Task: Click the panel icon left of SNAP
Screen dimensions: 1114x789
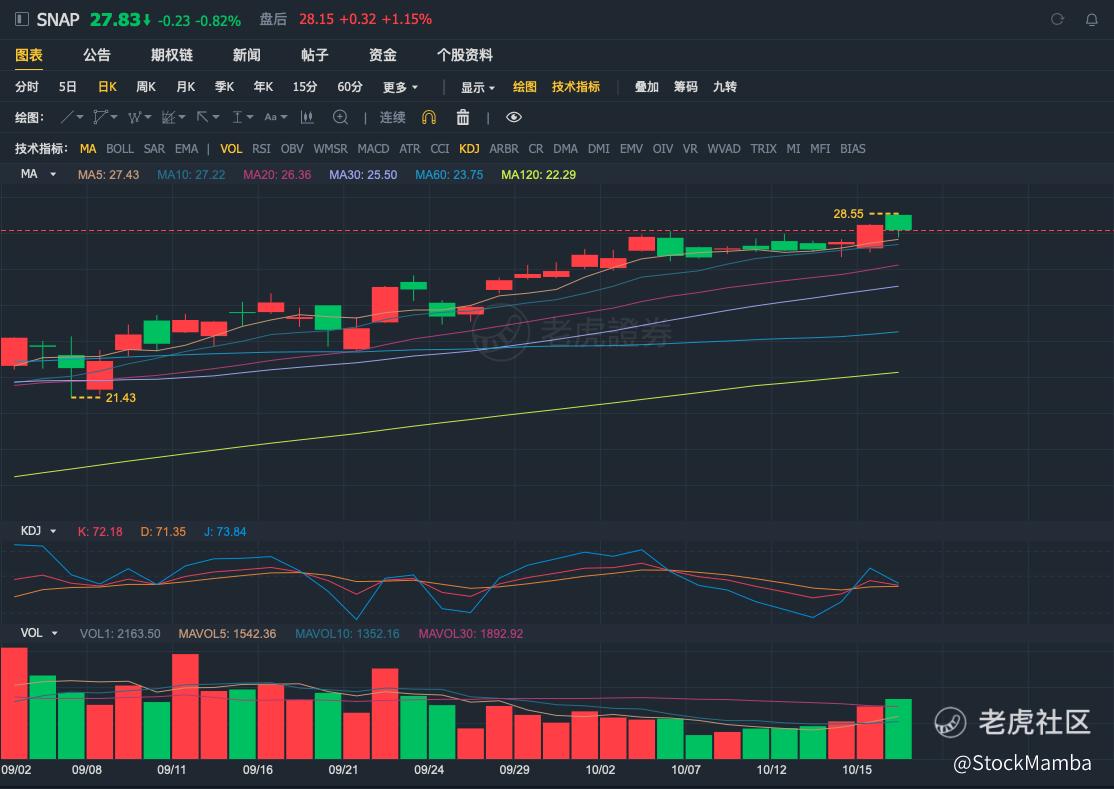Action: [22, 19]
